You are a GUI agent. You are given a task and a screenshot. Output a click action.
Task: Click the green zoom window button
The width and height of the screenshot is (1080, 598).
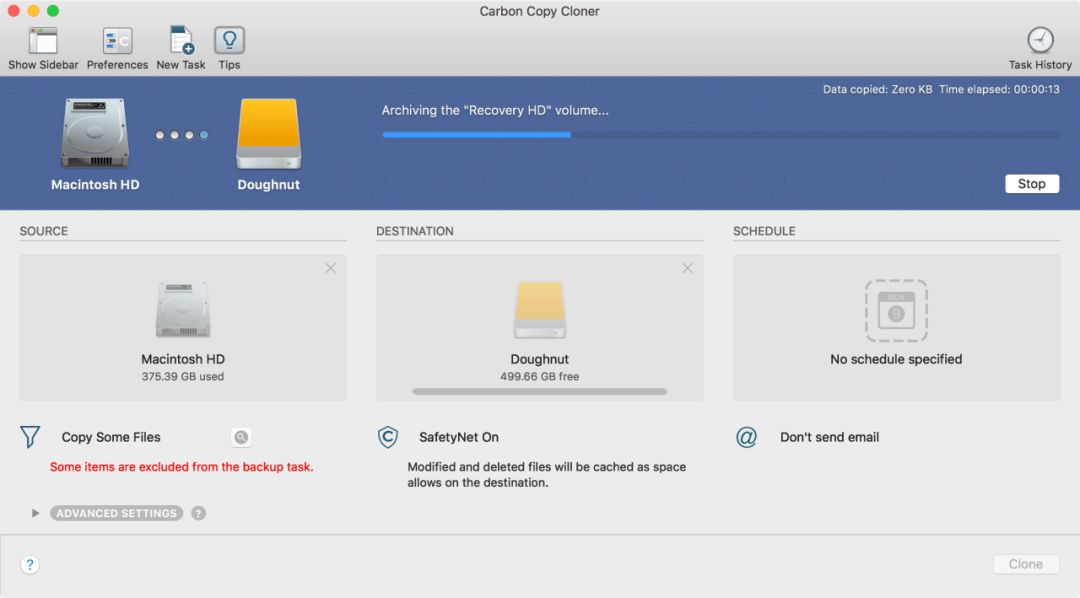coord(53,11)
